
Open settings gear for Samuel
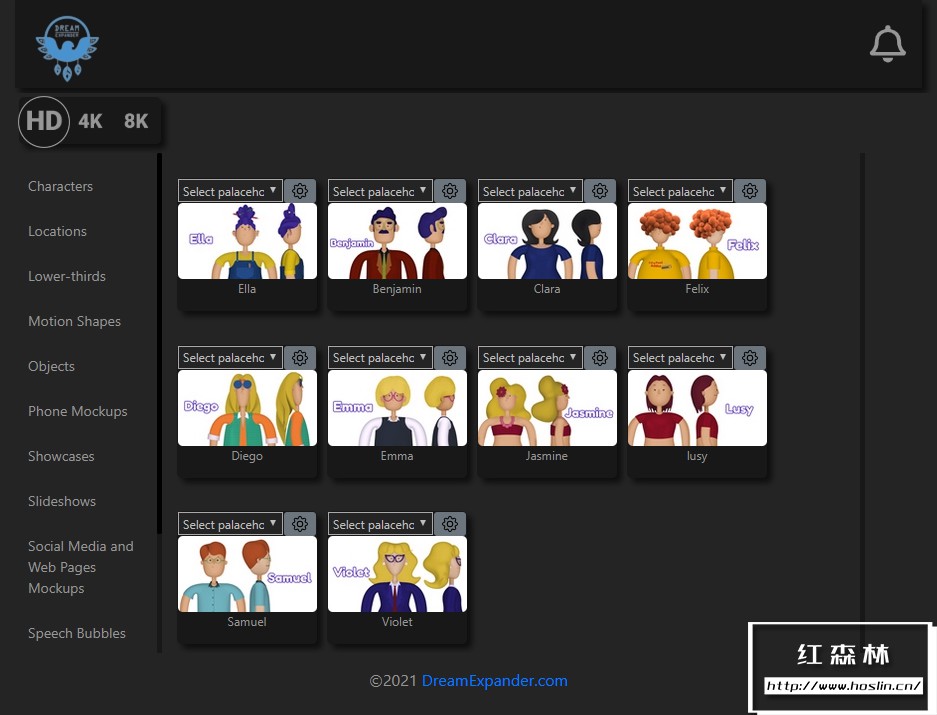point(300,524)
